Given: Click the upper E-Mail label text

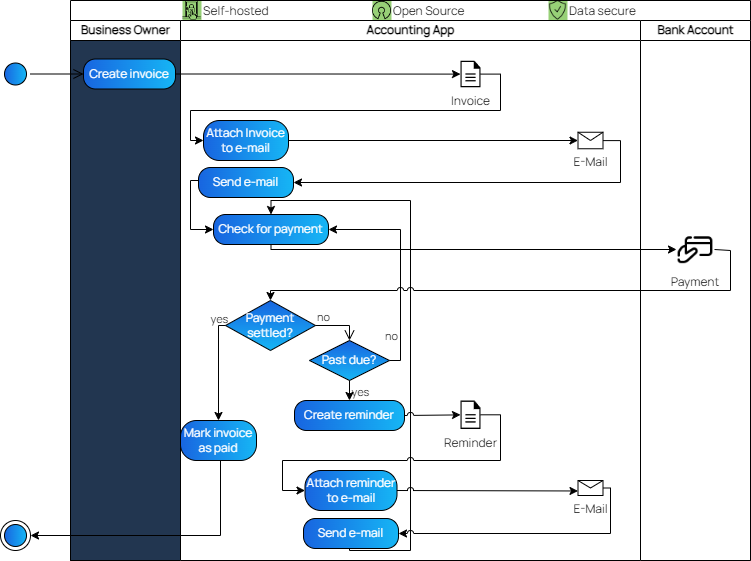Looking at the screenshot, I should (x=590, y=162).
